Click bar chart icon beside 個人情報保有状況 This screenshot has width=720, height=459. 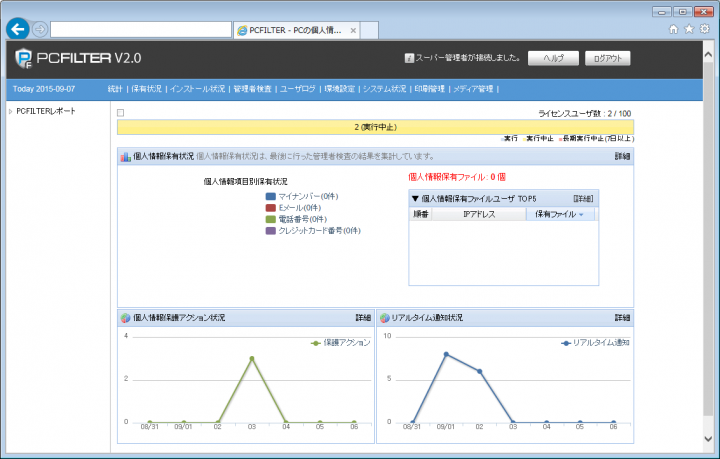125,157
